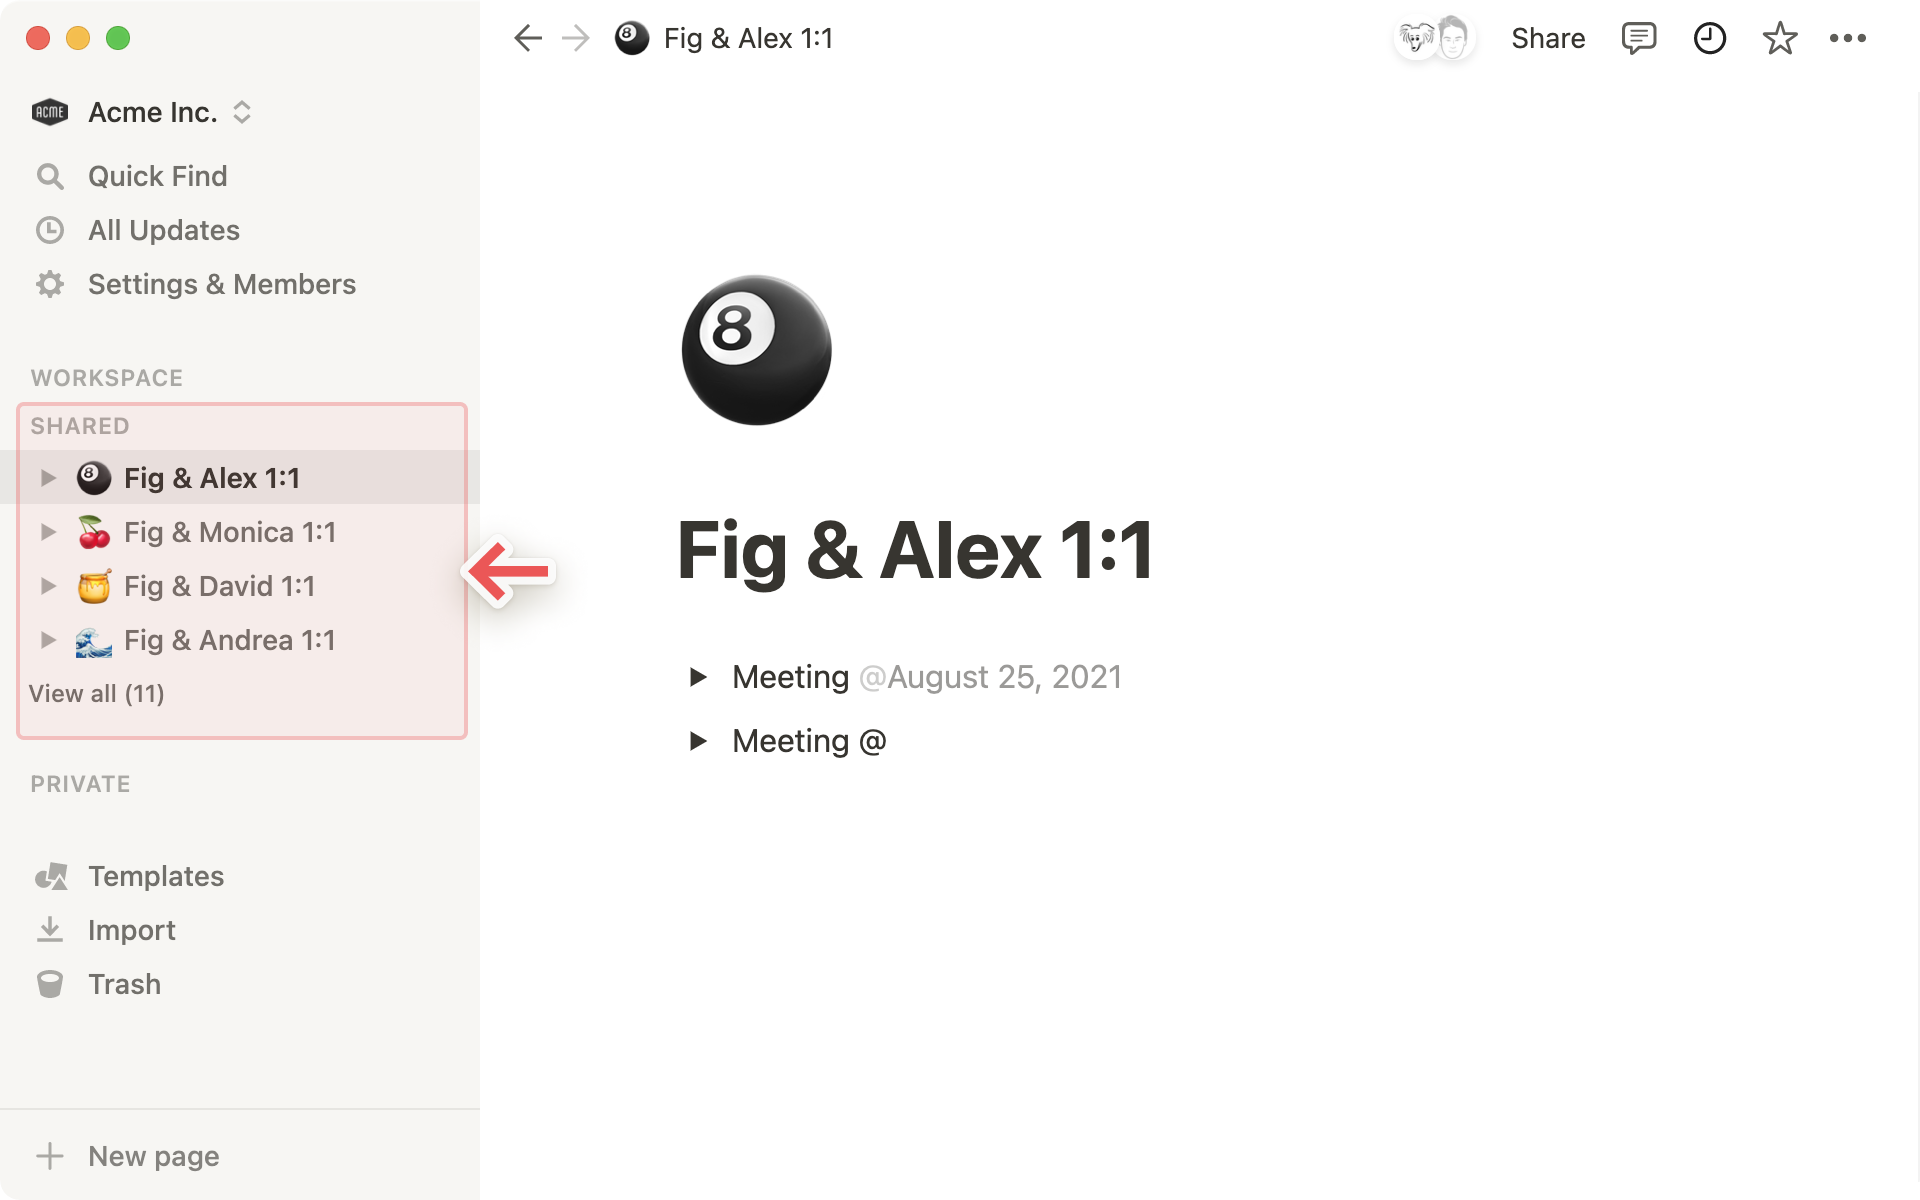The width and height of the screenshot is (1920, 1200).
Task: Click the Import option
Action: tap(131, 929)
